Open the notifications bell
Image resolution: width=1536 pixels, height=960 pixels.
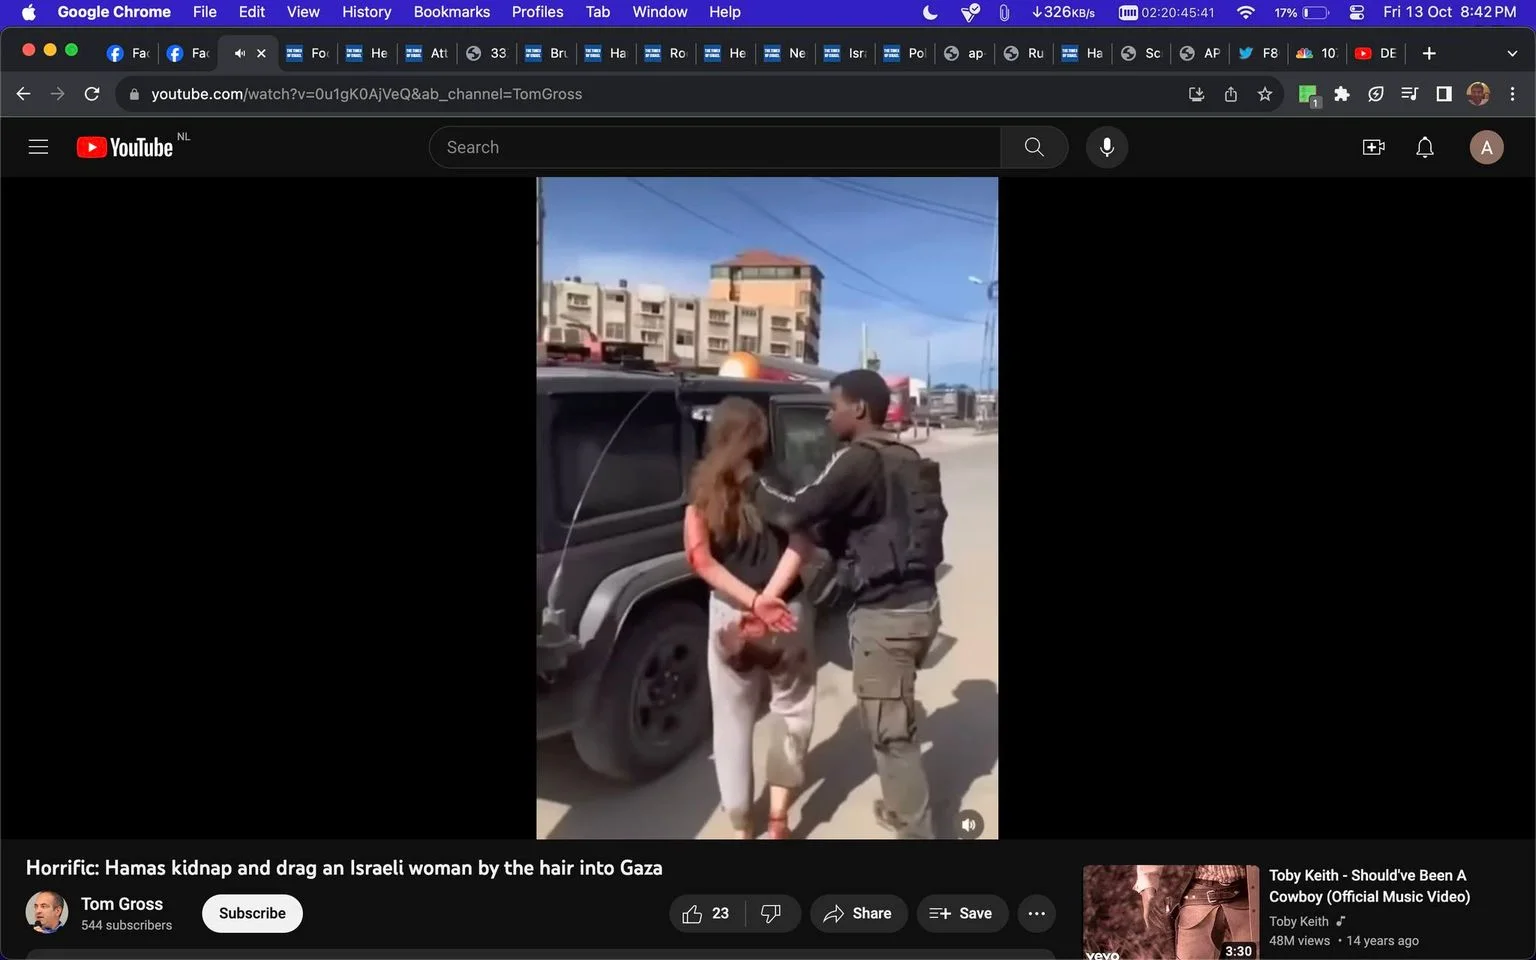(x=1425, y=147)
